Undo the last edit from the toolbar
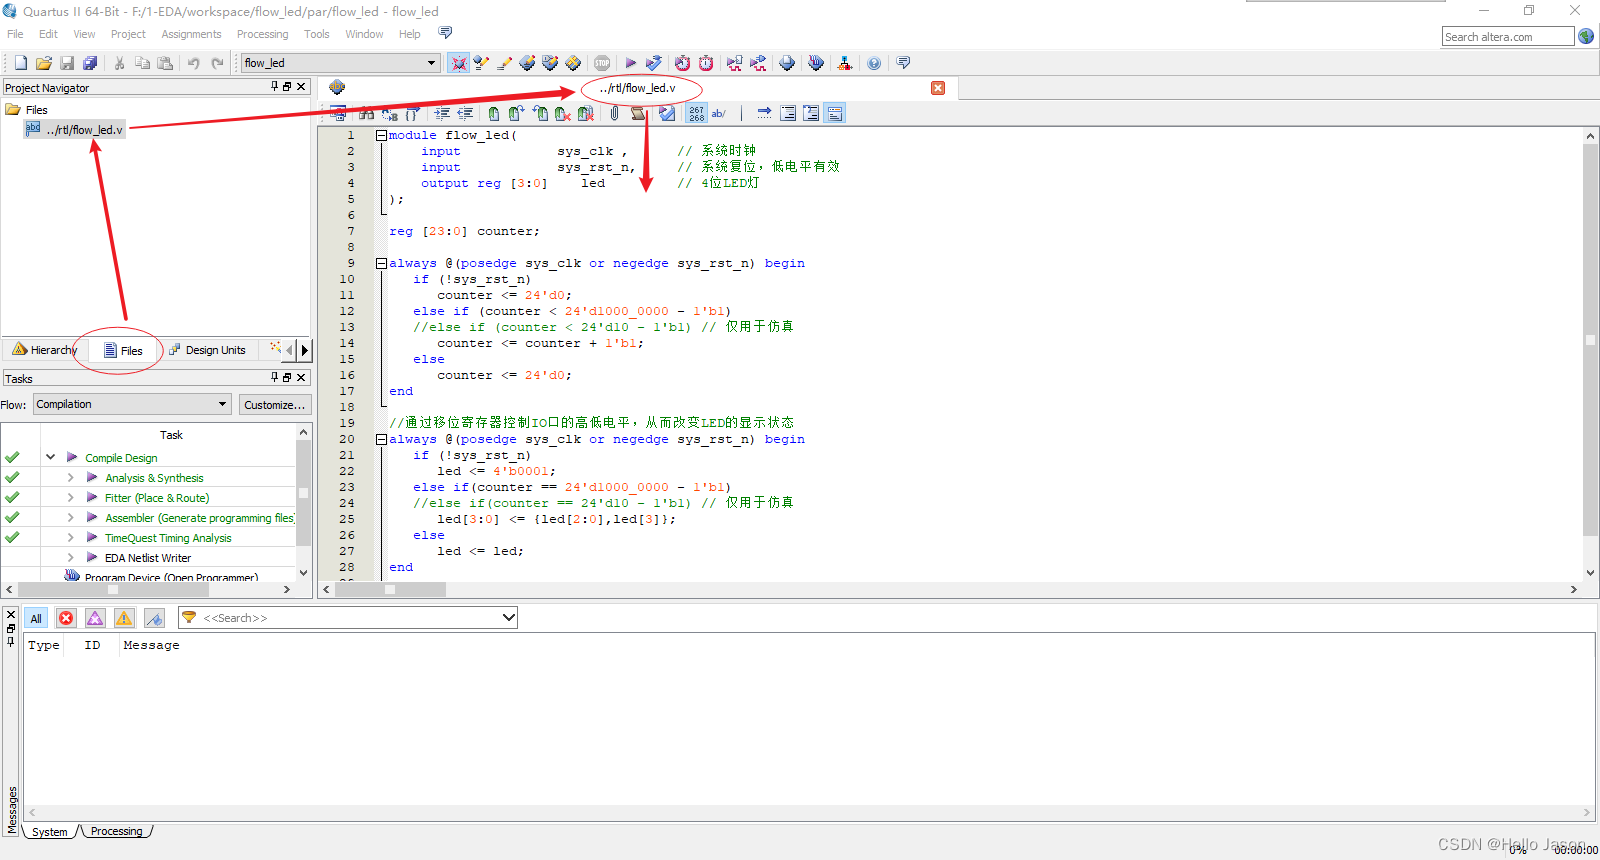1600x860 pixels. tap(193, 63)
